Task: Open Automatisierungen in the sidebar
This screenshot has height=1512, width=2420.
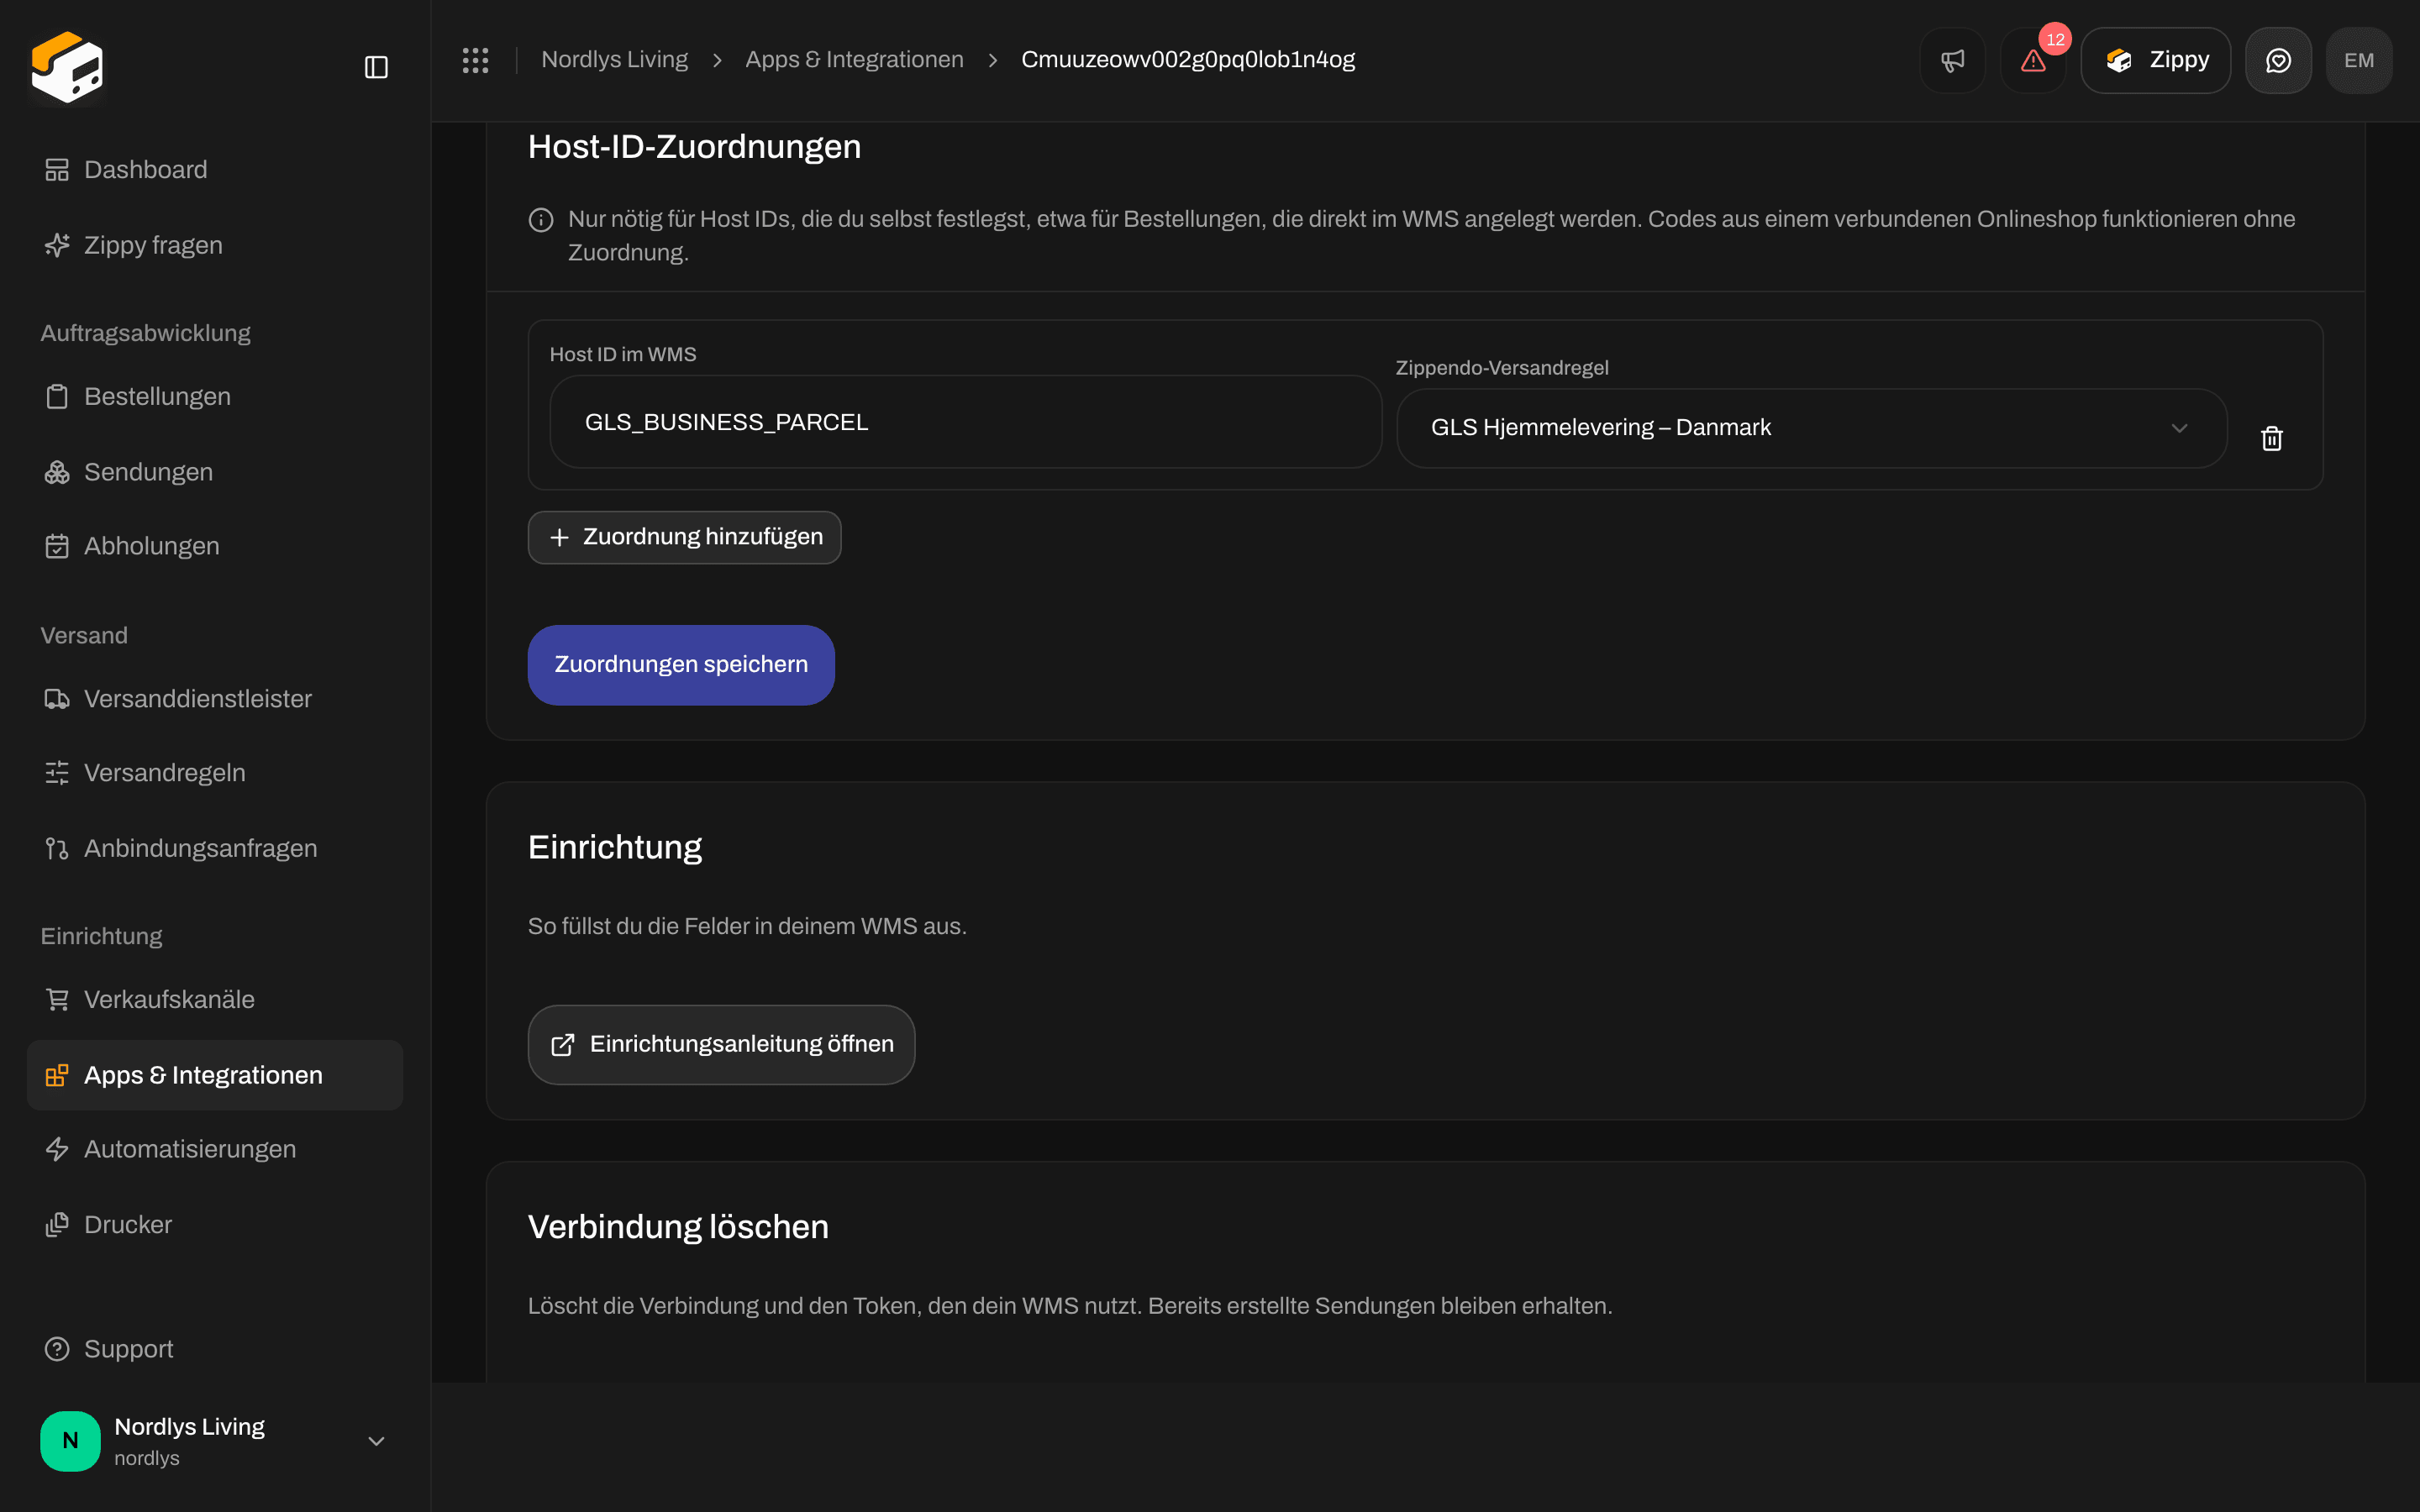Action: pos(215,1149)
